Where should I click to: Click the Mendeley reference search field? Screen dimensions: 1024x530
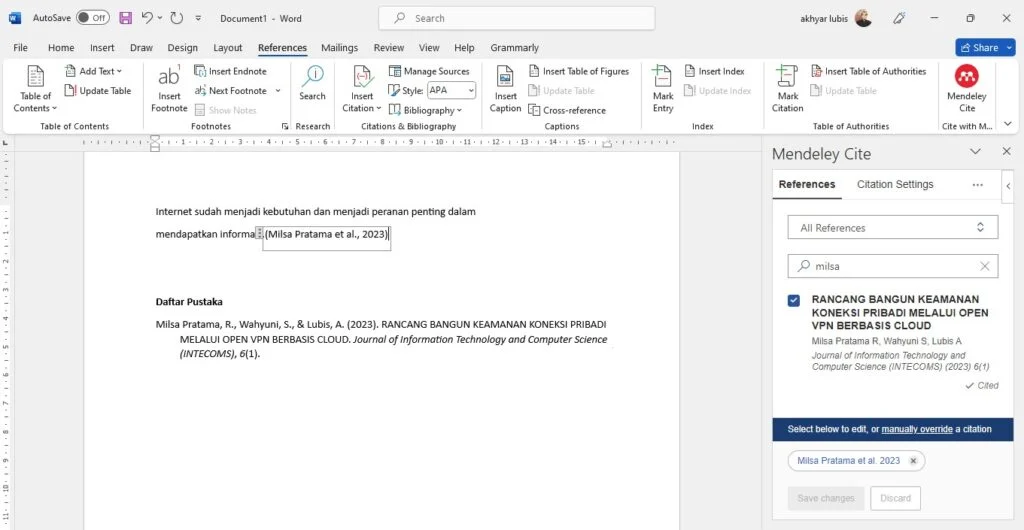point(892,266)
